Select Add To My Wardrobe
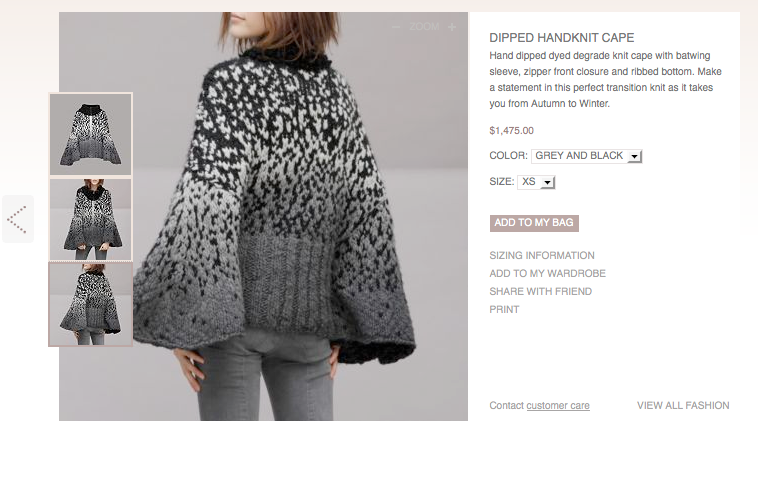This screenshot has width=758, height=482. point(547,274)
